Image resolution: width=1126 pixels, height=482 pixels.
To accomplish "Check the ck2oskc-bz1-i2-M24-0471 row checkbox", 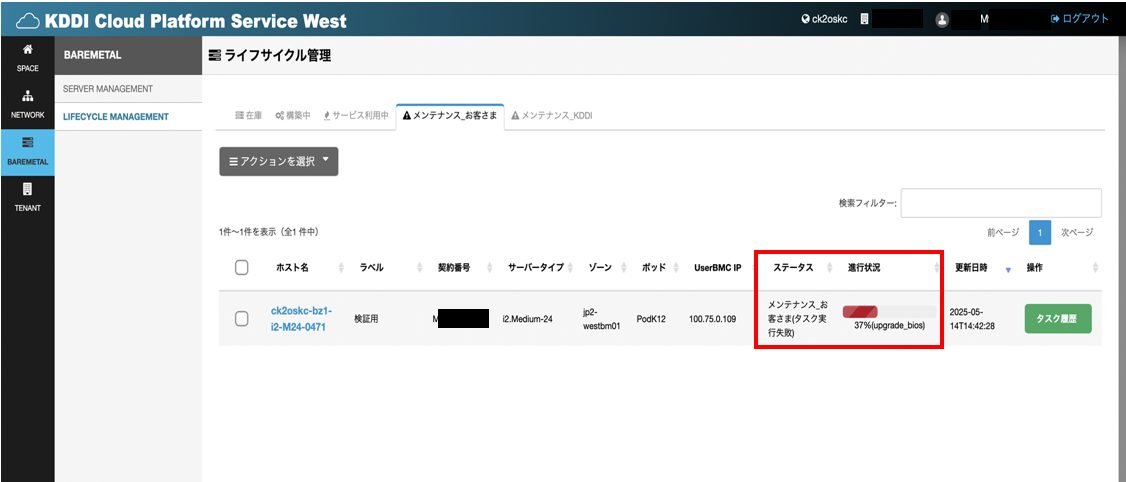I will 242,319.
